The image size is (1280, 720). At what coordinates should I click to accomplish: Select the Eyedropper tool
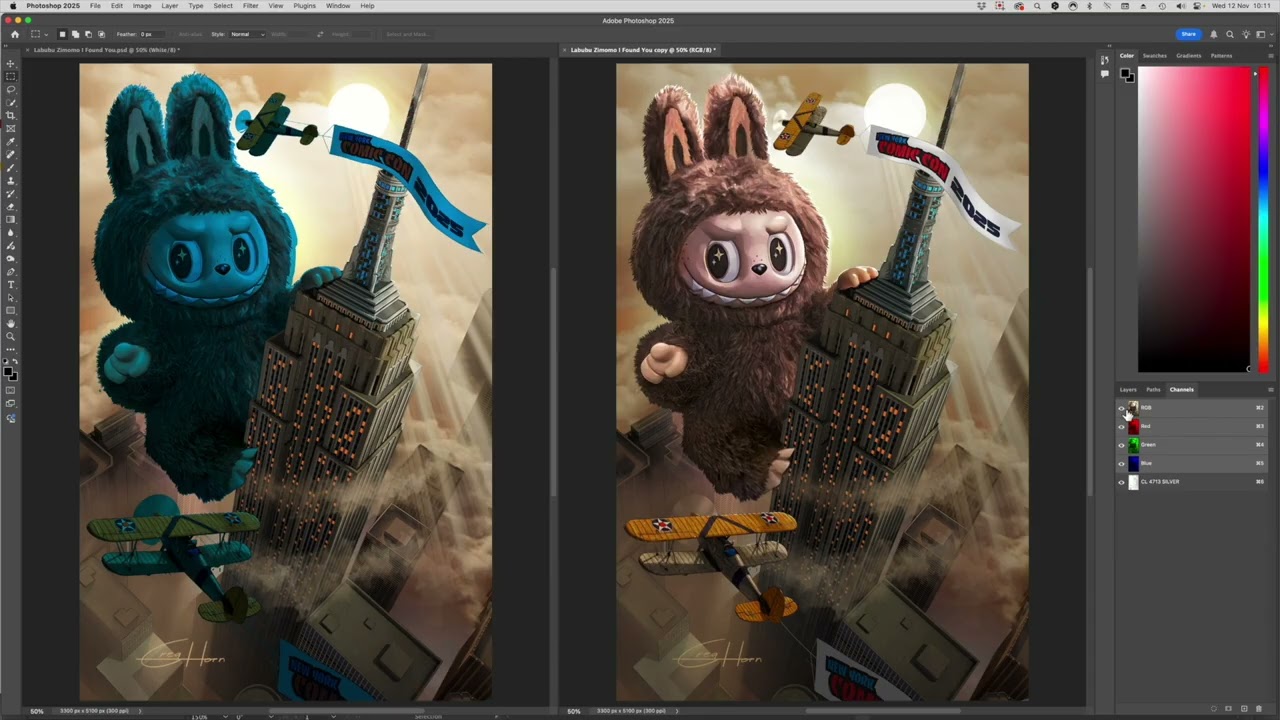[11, 141]
